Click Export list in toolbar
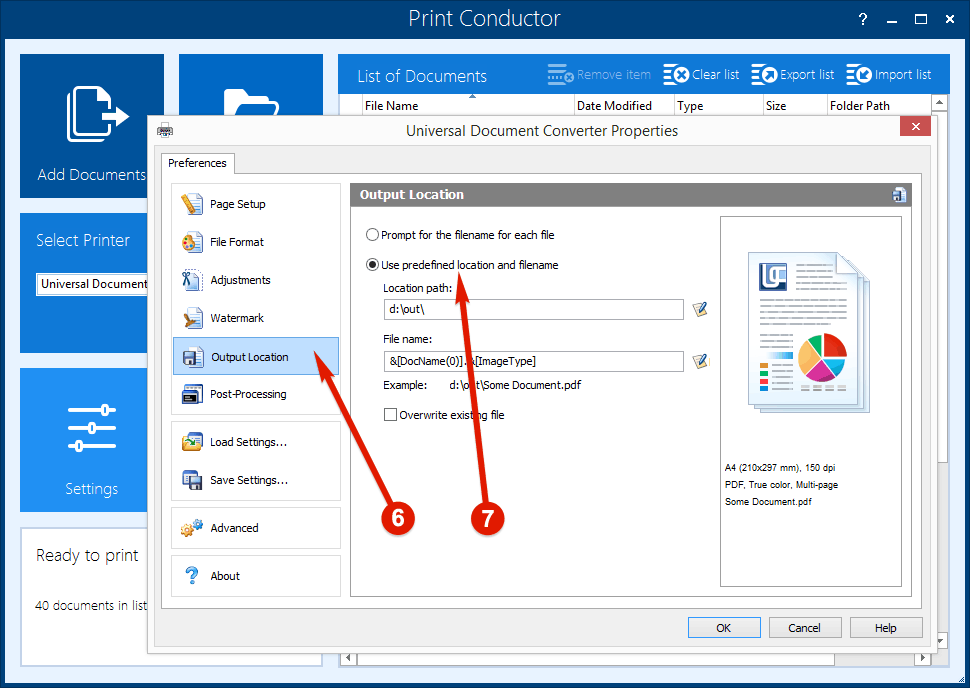The height and width of the screenshot is (688, 970). click(792, 75)
